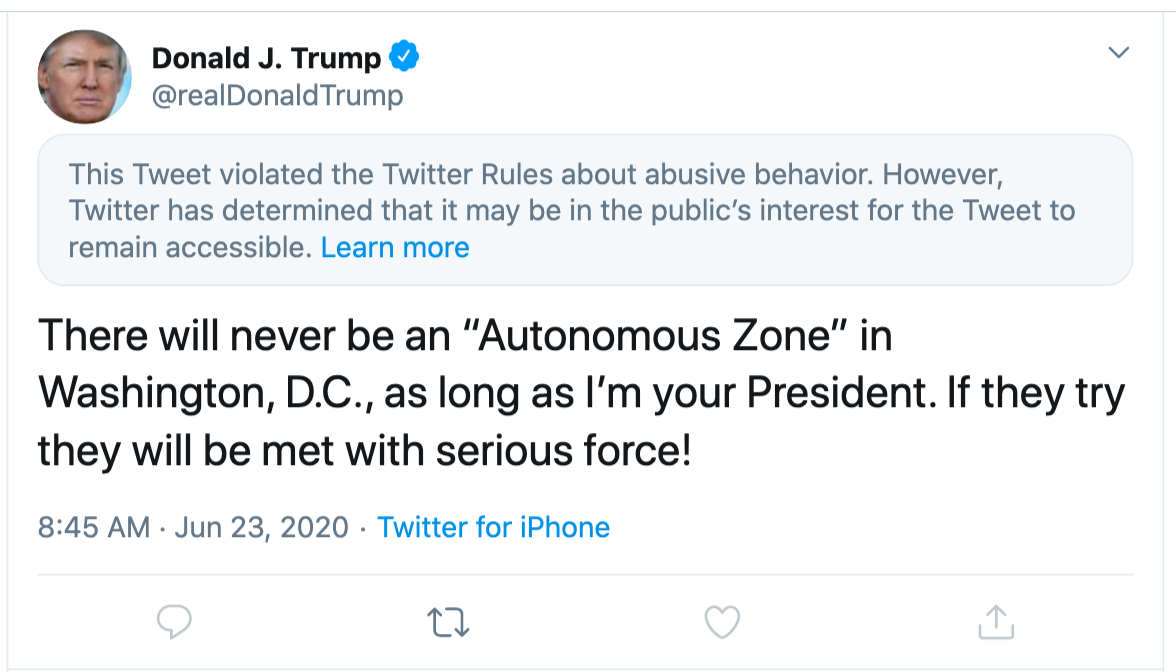This screenshot has height=672, width=1176.
Task: Open the Donald J. Trump display name
Action: coord(266,59)
